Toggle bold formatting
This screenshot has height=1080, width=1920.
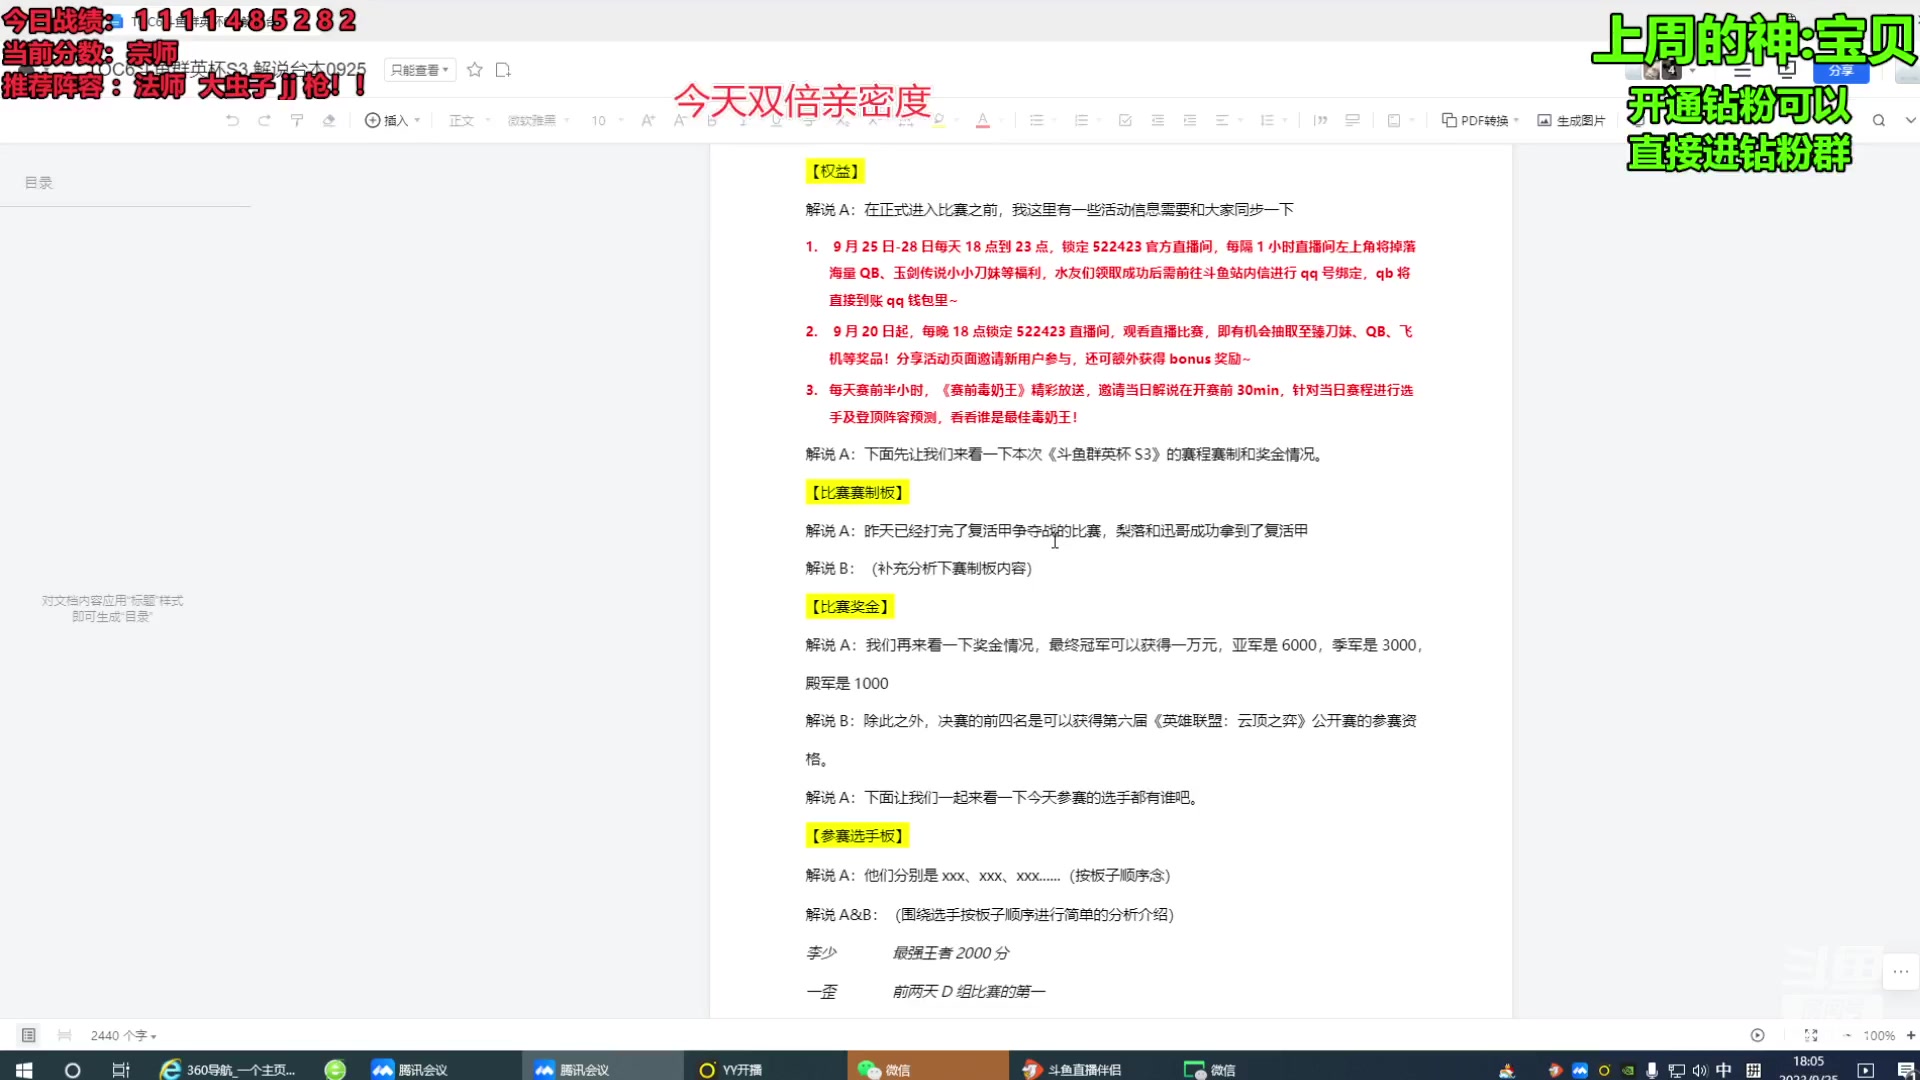(x=712, y=120)
